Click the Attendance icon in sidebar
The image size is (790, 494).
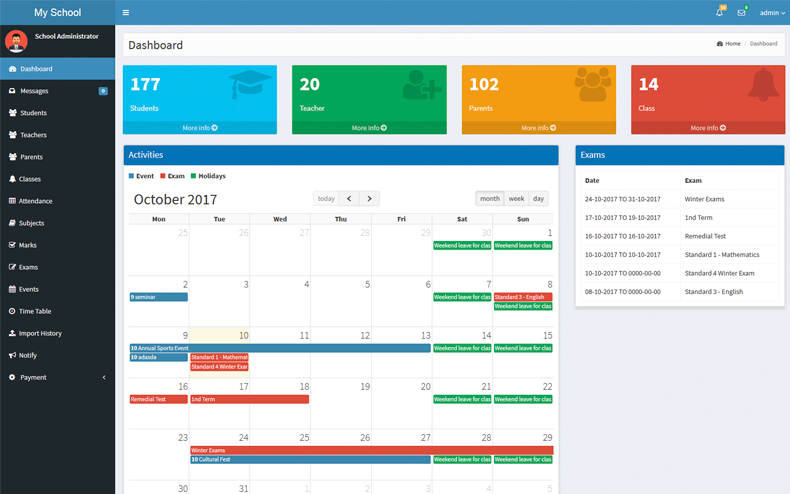click(13, 201)
